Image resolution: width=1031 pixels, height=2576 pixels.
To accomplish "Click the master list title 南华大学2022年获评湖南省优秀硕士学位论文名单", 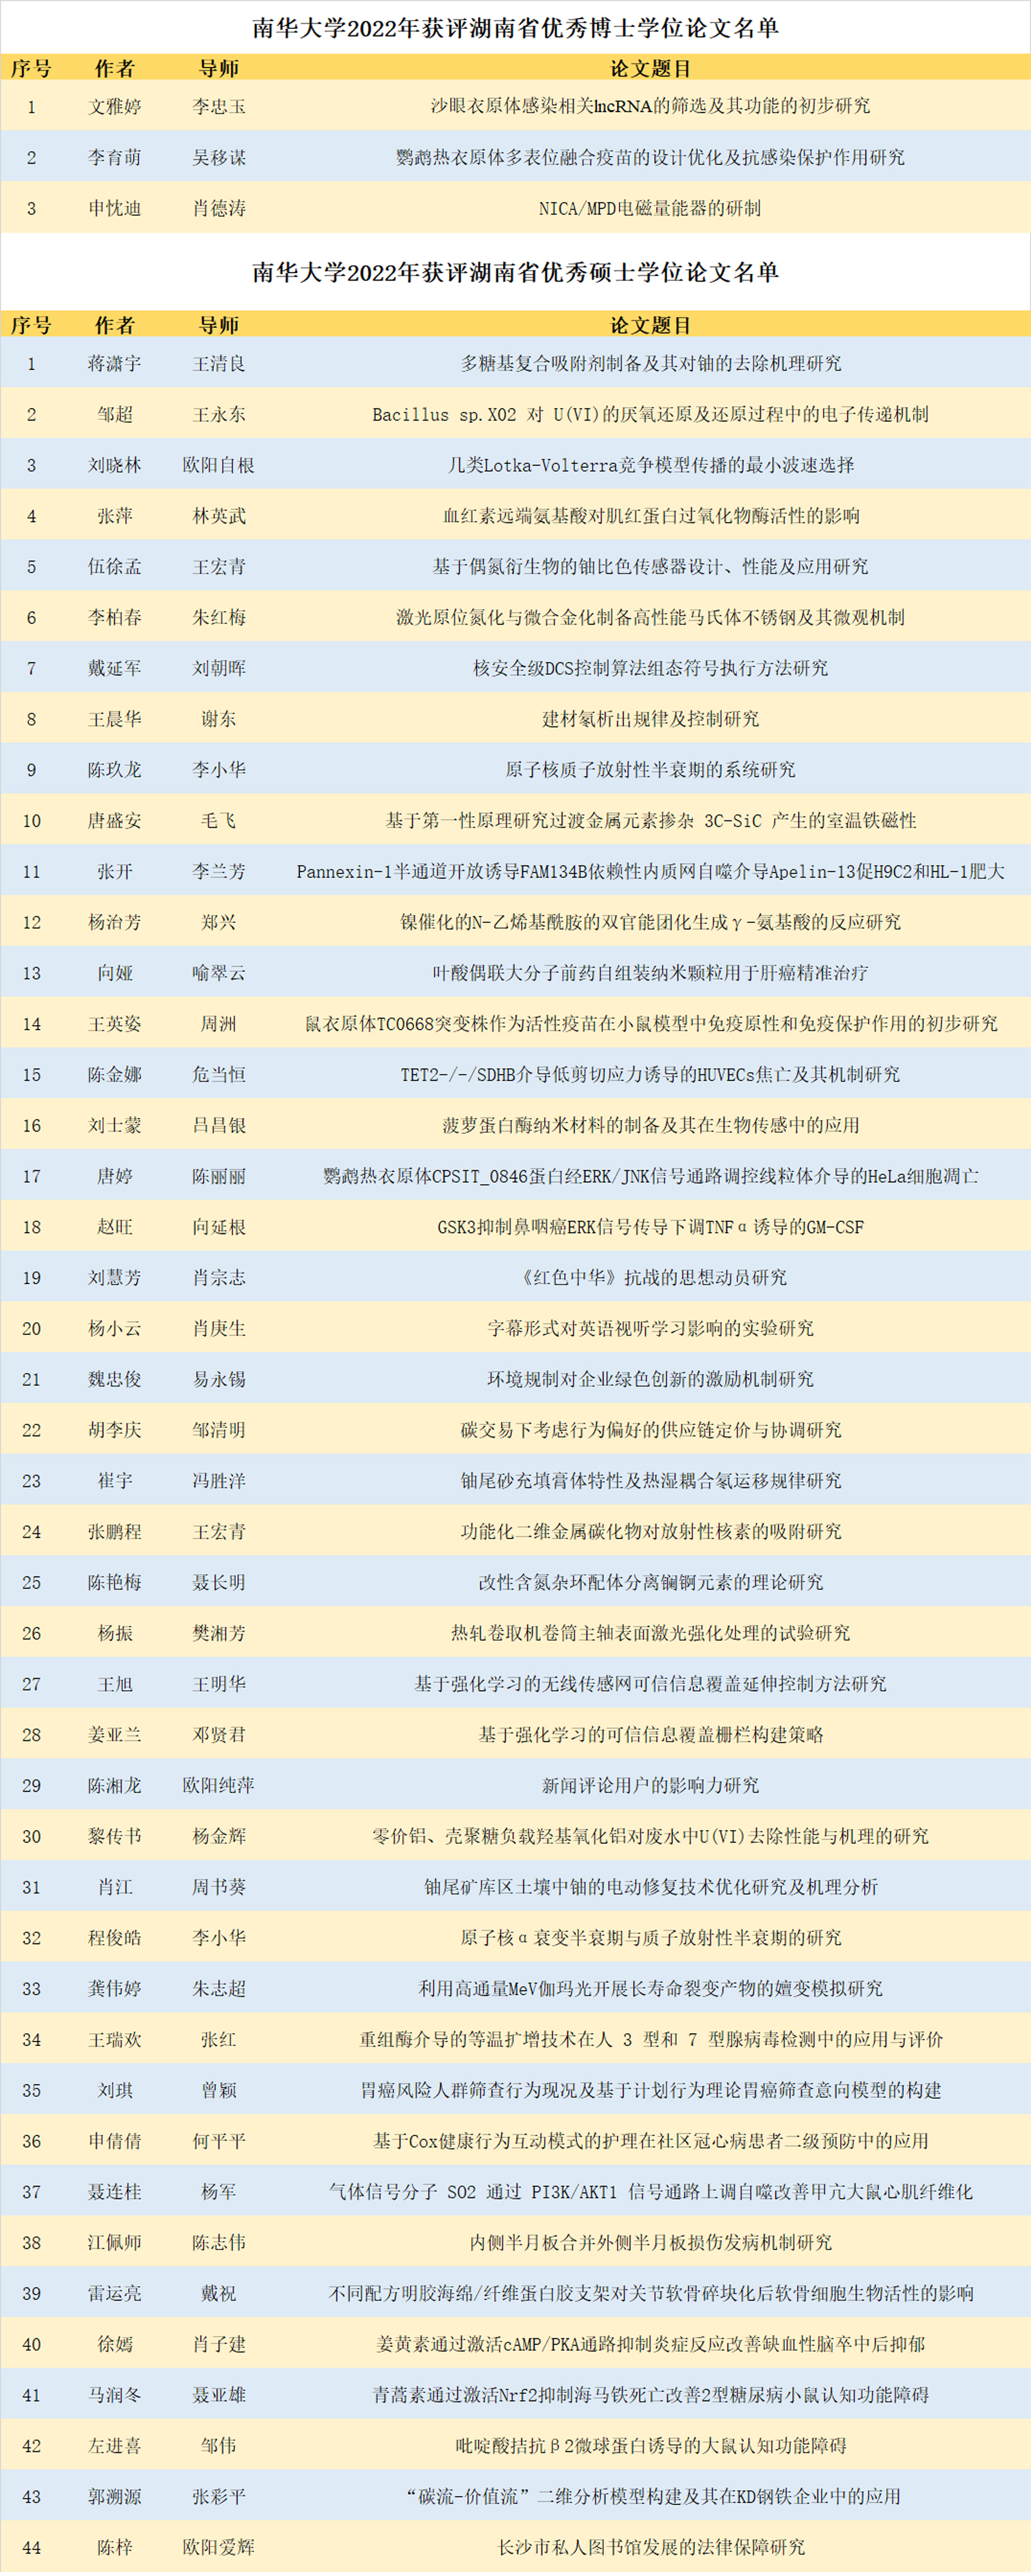I will pos(515,271).
